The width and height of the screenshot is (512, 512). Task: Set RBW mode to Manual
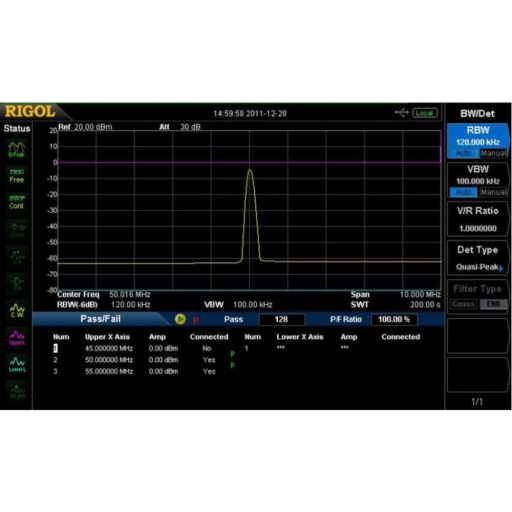(494, 153)
